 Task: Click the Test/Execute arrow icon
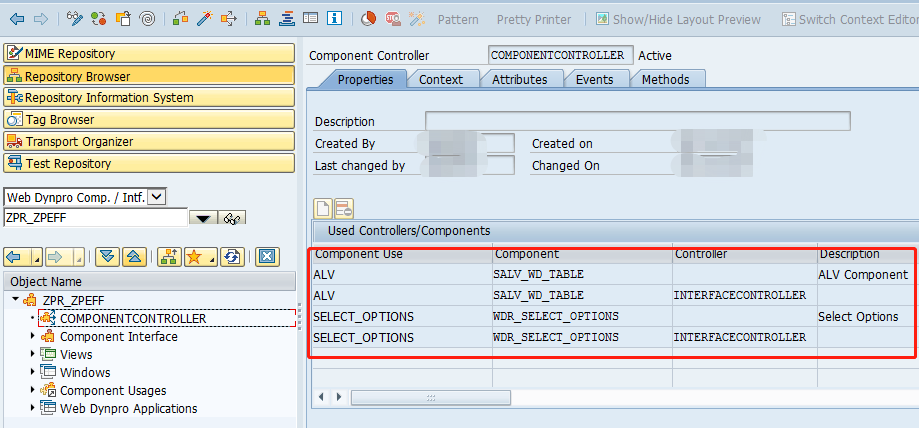[x=229, y=19]
